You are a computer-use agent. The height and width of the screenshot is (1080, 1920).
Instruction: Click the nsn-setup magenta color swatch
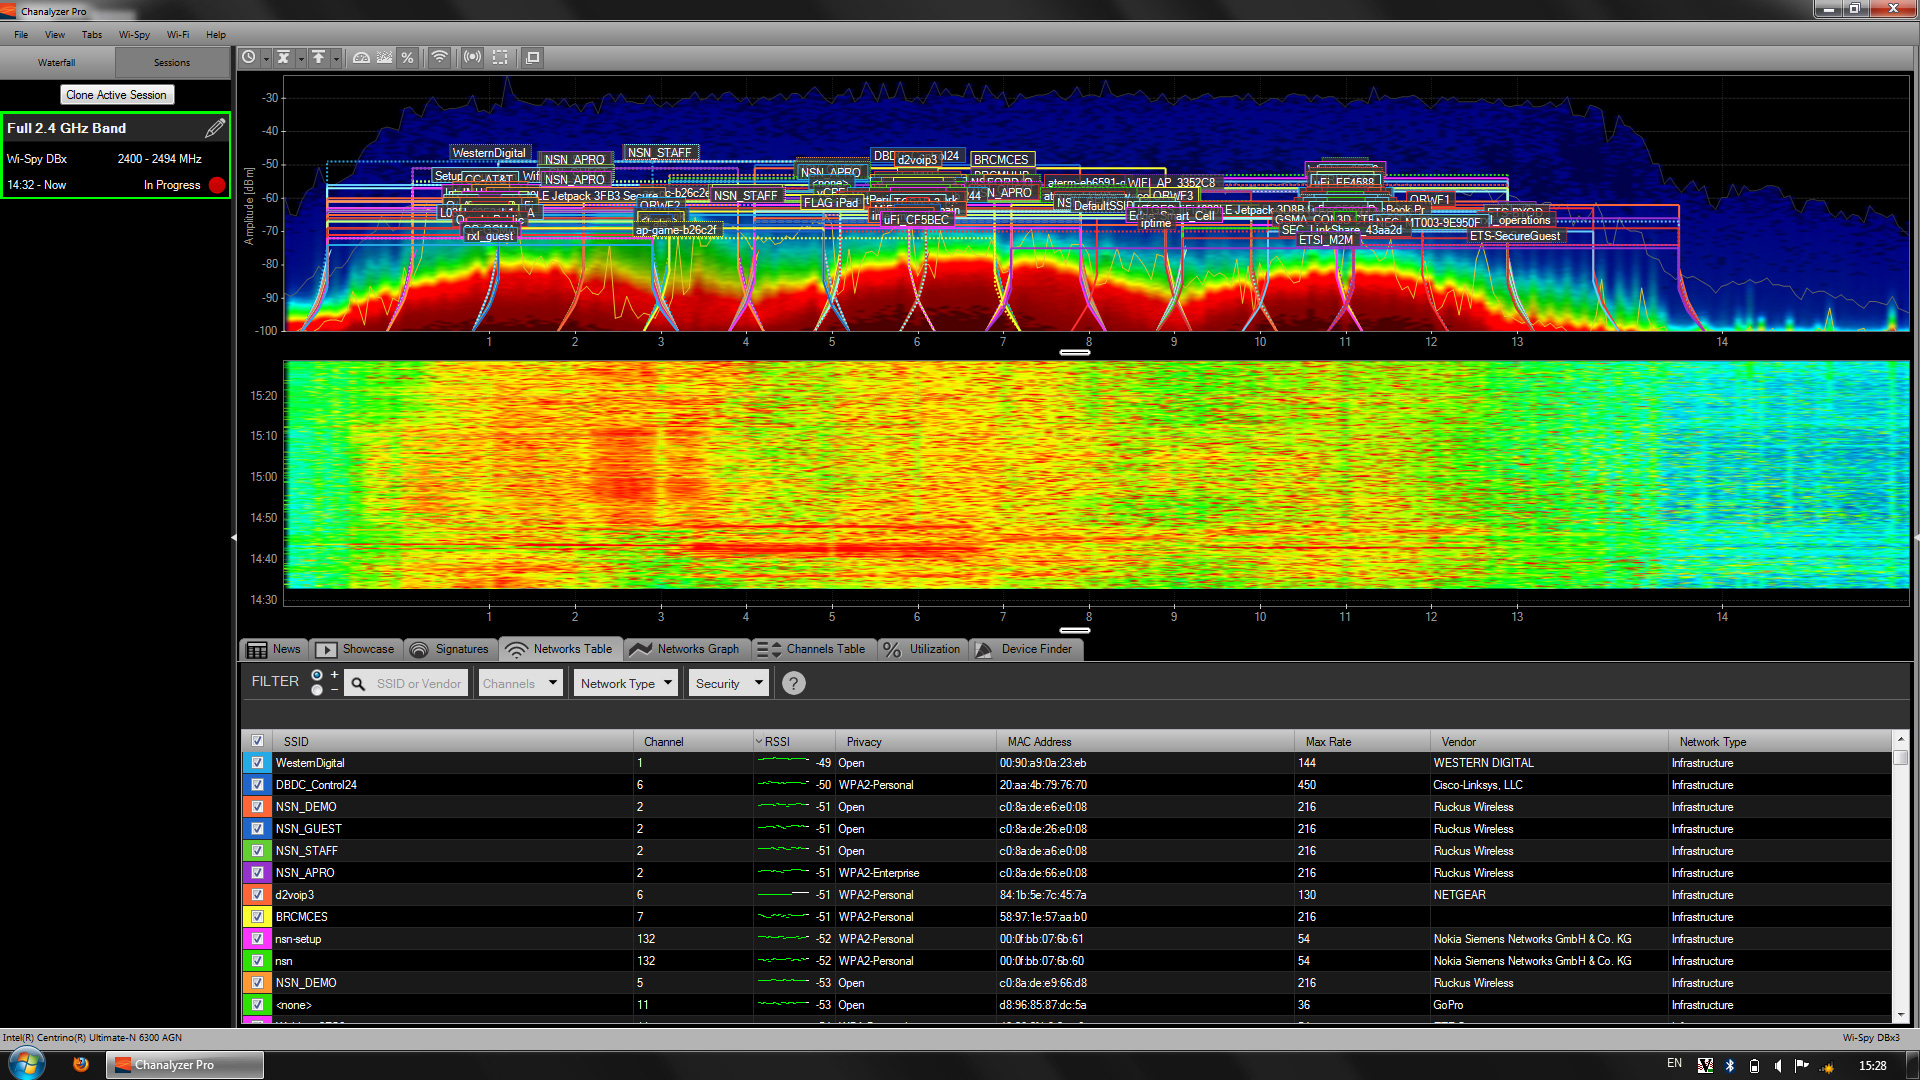(257, 939)
